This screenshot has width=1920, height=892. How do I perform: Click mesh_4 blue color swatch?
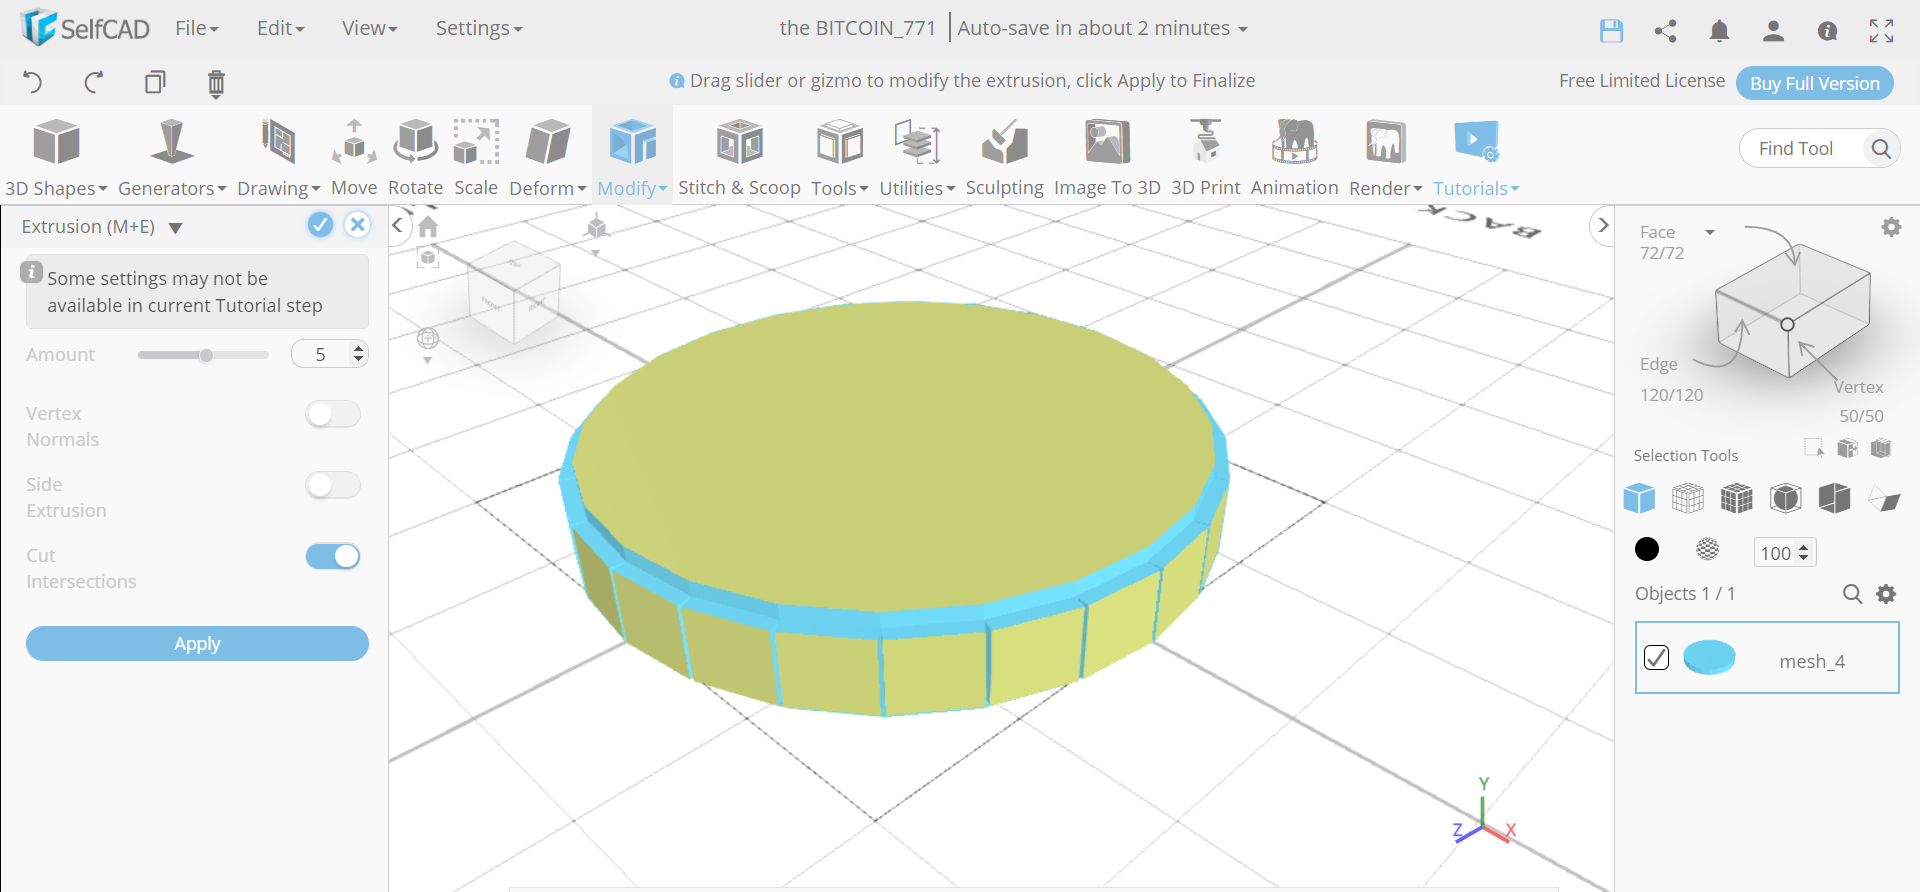tap(1709, 657)
